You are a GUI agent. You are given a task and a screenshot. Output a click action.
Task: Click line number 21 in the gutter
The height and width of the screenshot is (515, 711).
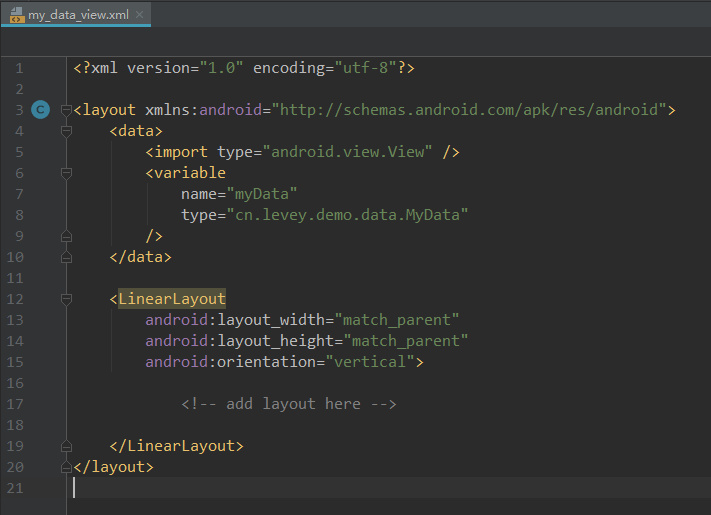point(15,488)
